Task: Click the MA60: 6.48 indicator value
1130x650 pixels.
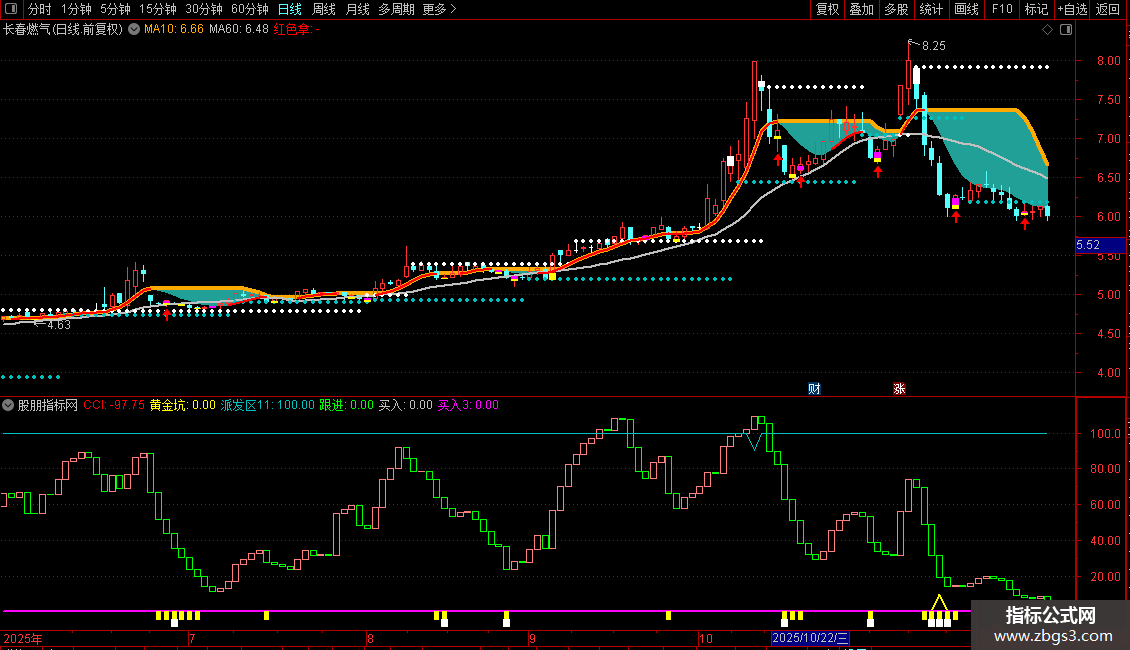Action: coord(239,30)
